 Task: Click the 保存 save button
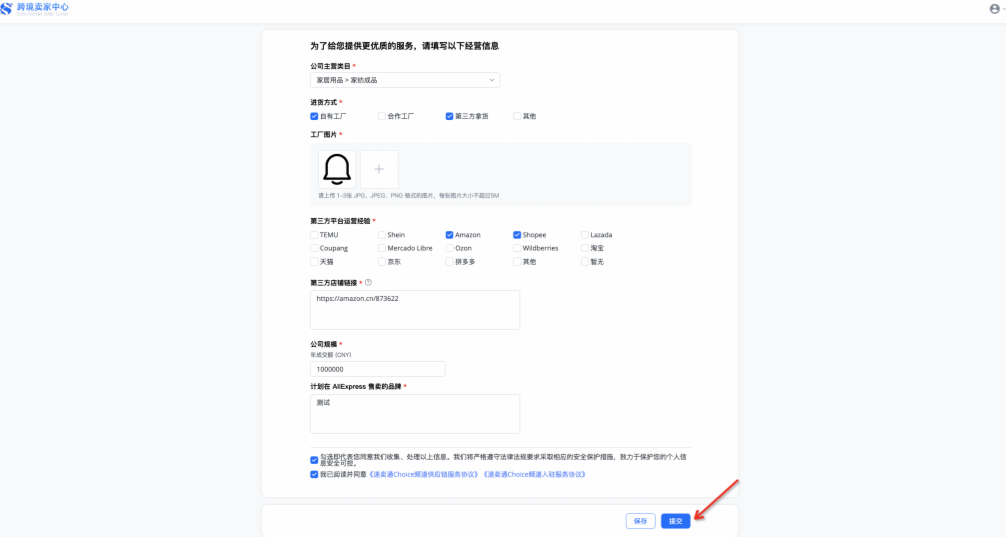[640, 521]
